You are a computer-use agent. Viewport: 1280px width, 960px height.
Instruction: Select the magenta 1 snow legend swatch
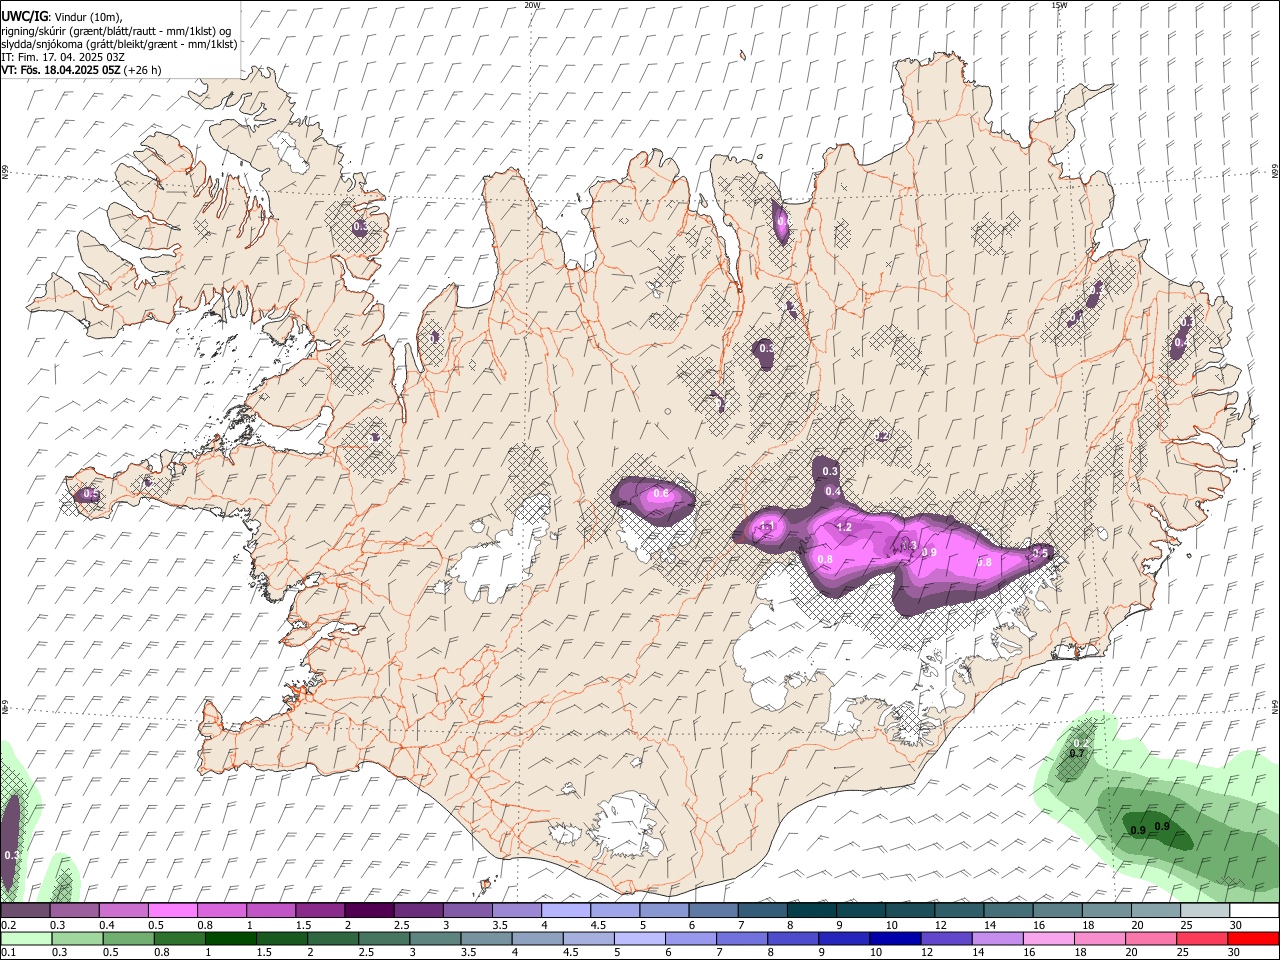(270, 911)
